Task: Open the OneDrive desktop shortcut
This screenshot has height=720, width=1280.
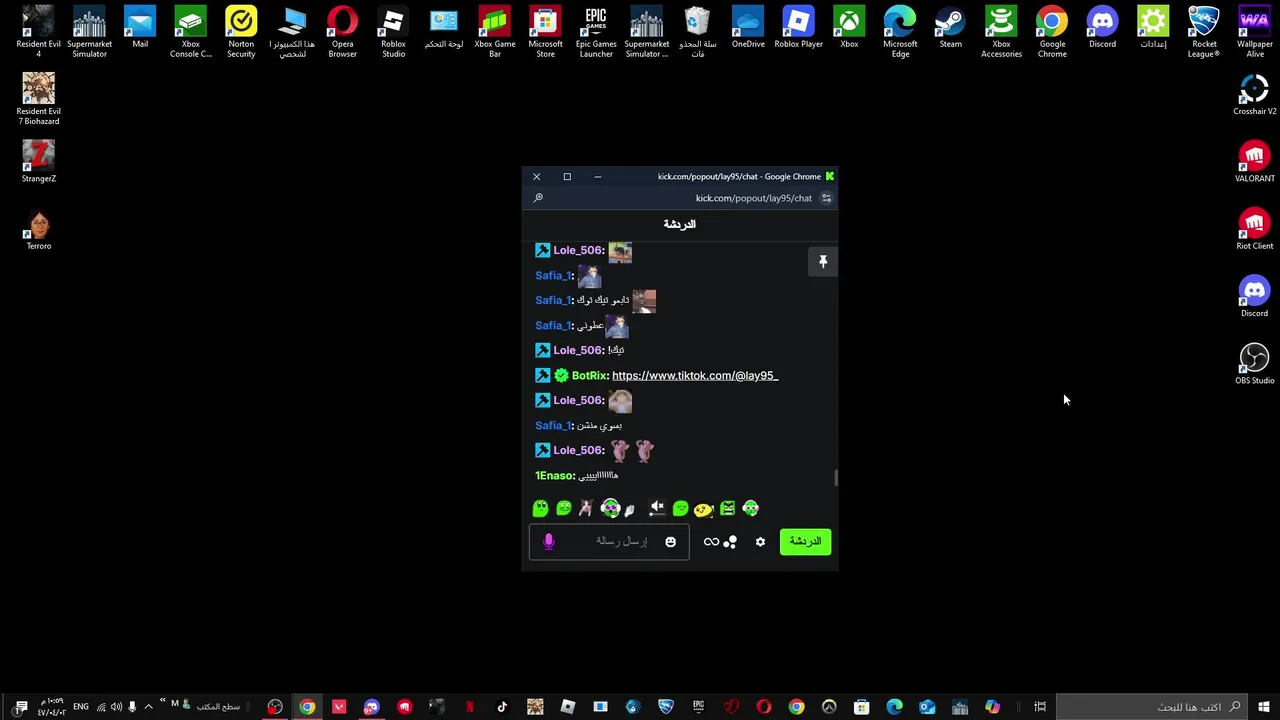Action: point(748,28)
